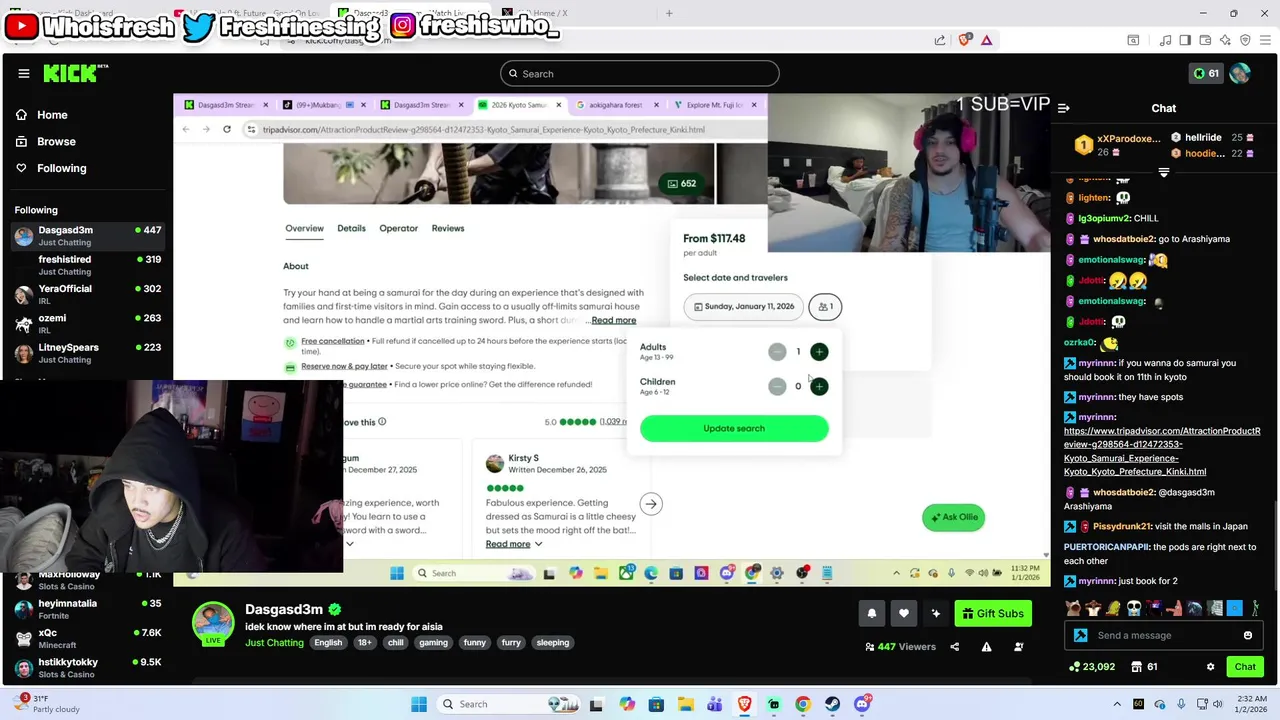Select the xQc channel in sidebar
The height and width of the screenshot is (720, 1280).
pos(88,638)
